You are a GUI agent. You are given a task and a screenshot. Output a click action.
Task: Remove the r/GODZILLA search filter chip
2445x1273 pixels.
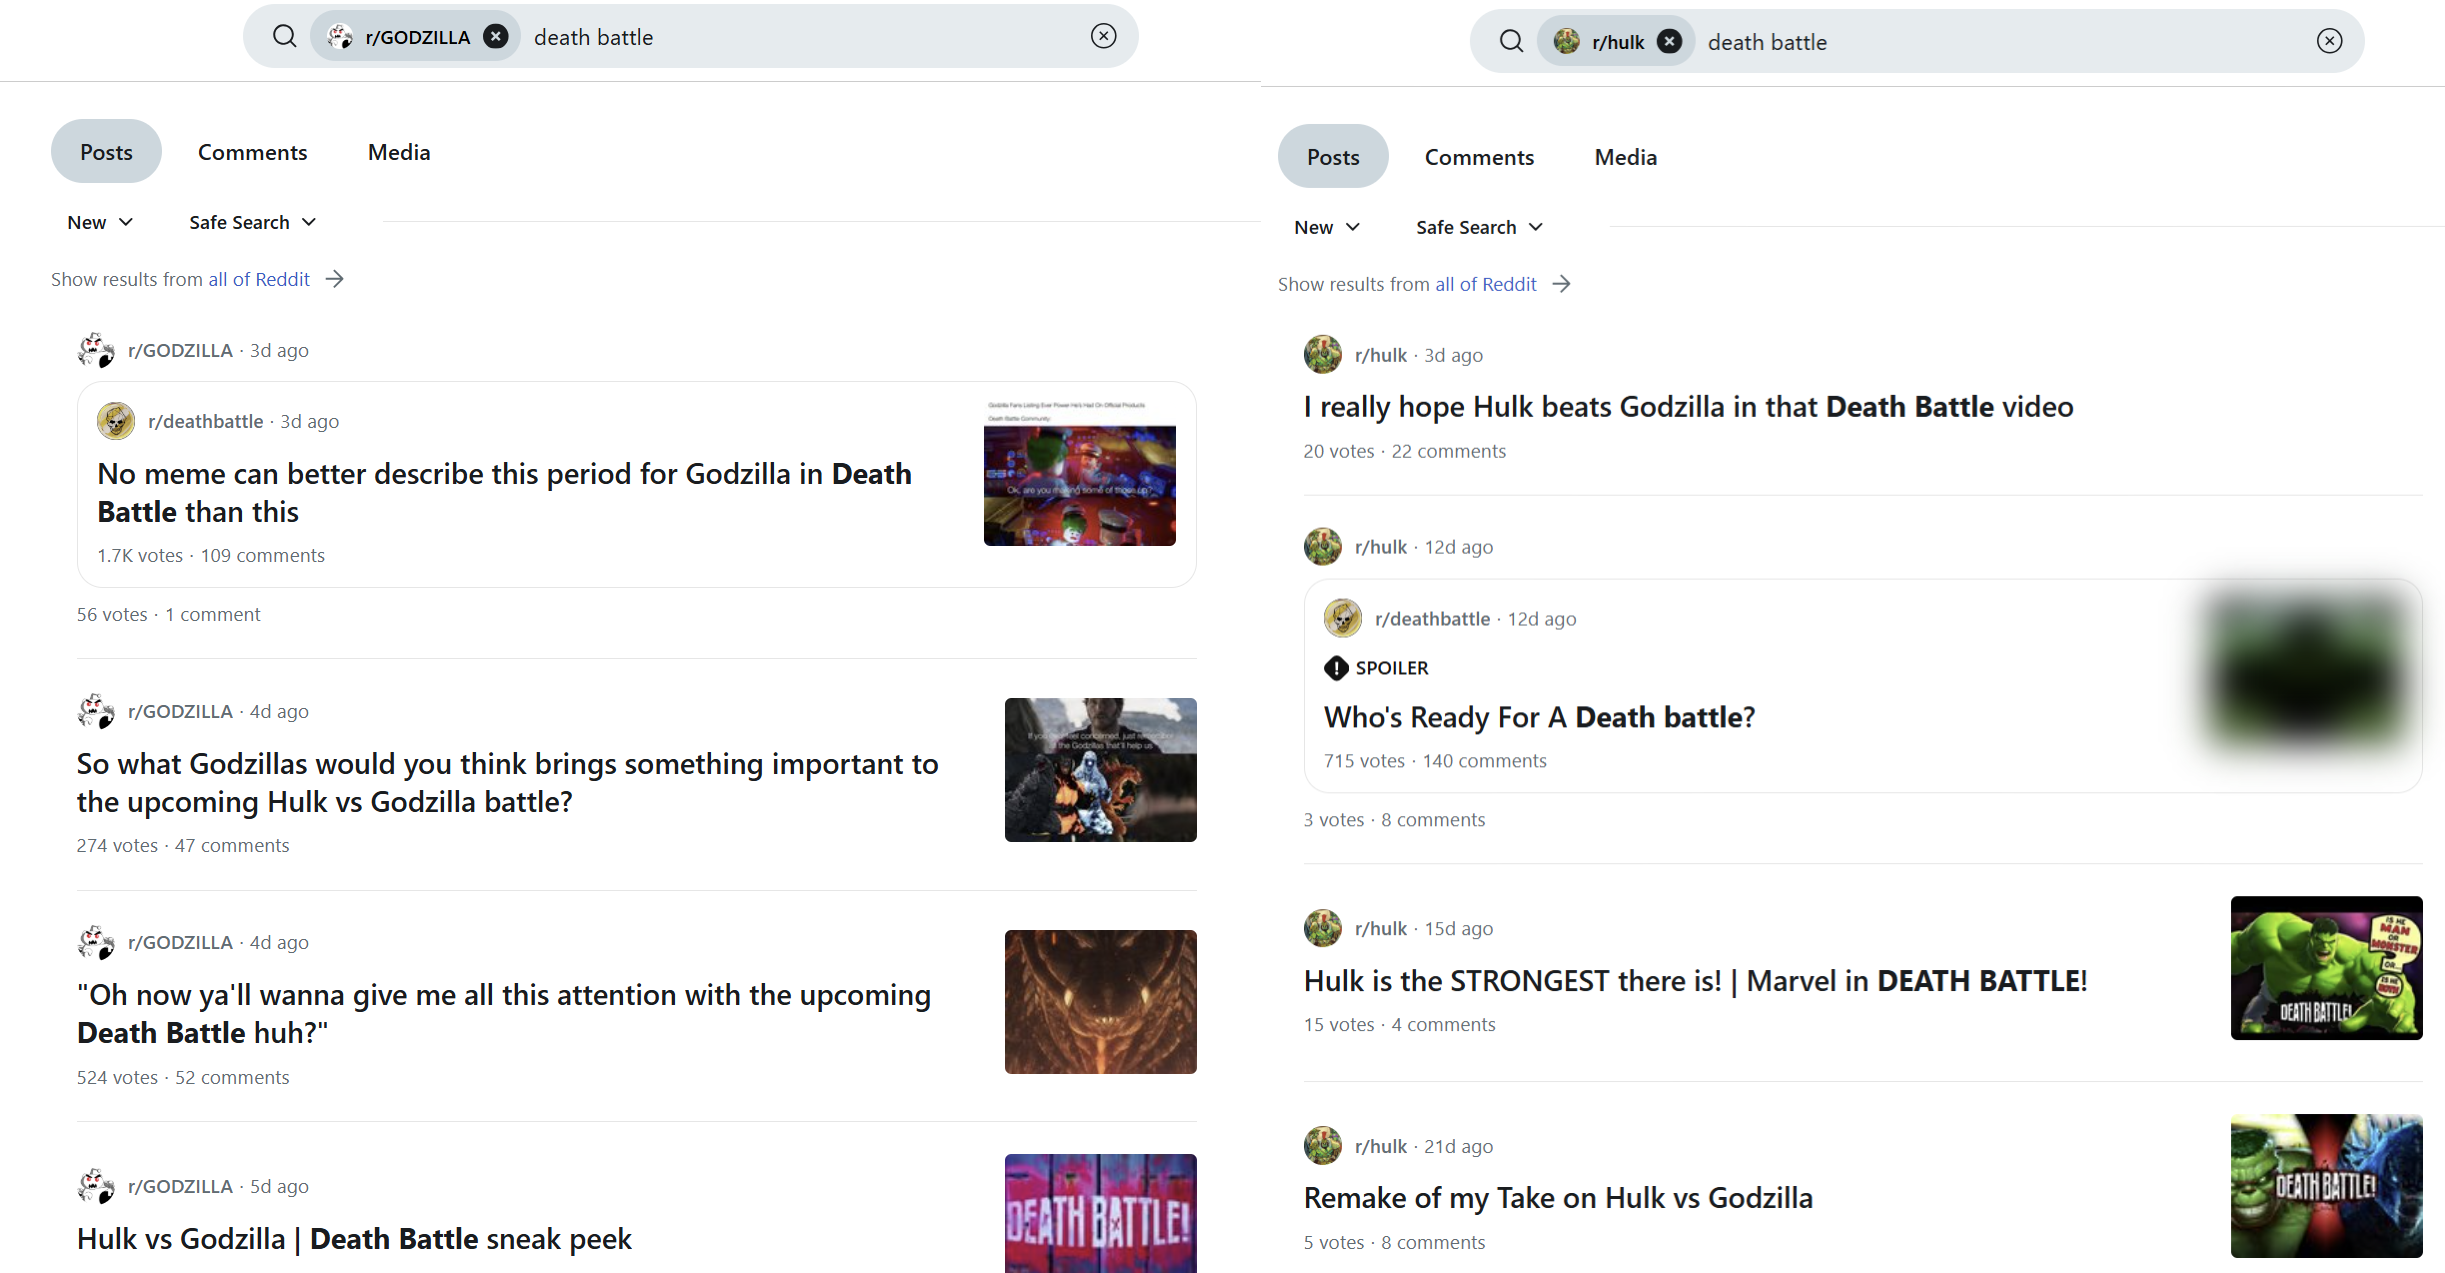(495, 37)
